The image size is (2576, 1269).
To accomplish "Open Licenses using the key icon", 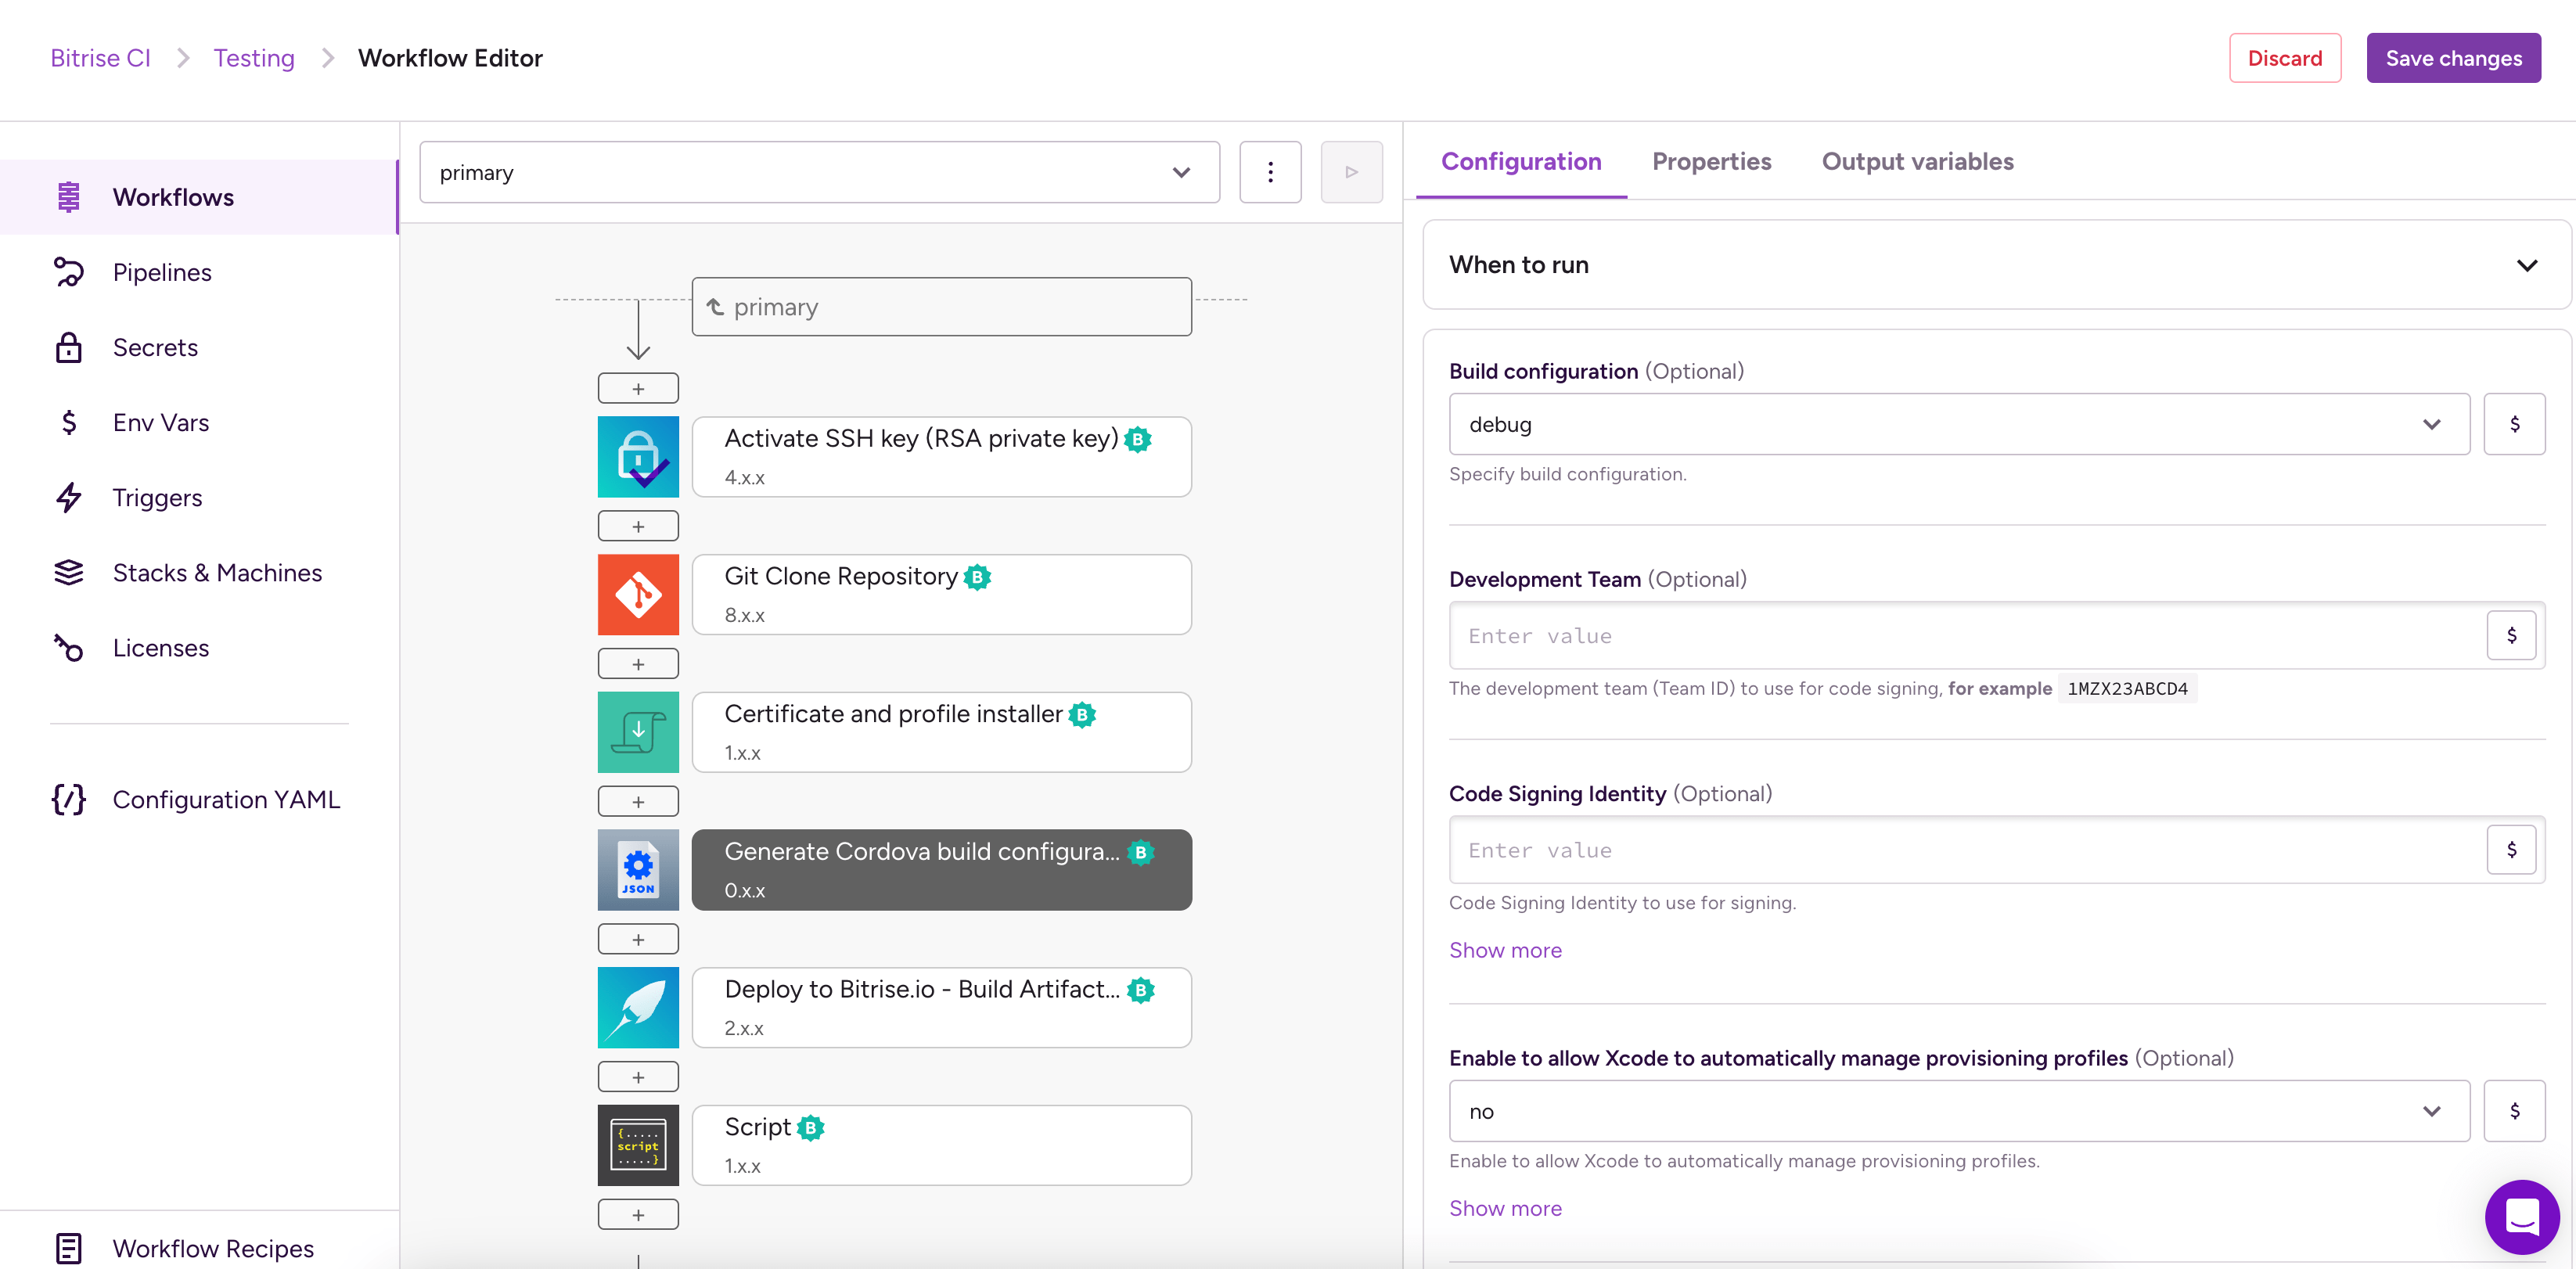I will [x=68, y=647].
